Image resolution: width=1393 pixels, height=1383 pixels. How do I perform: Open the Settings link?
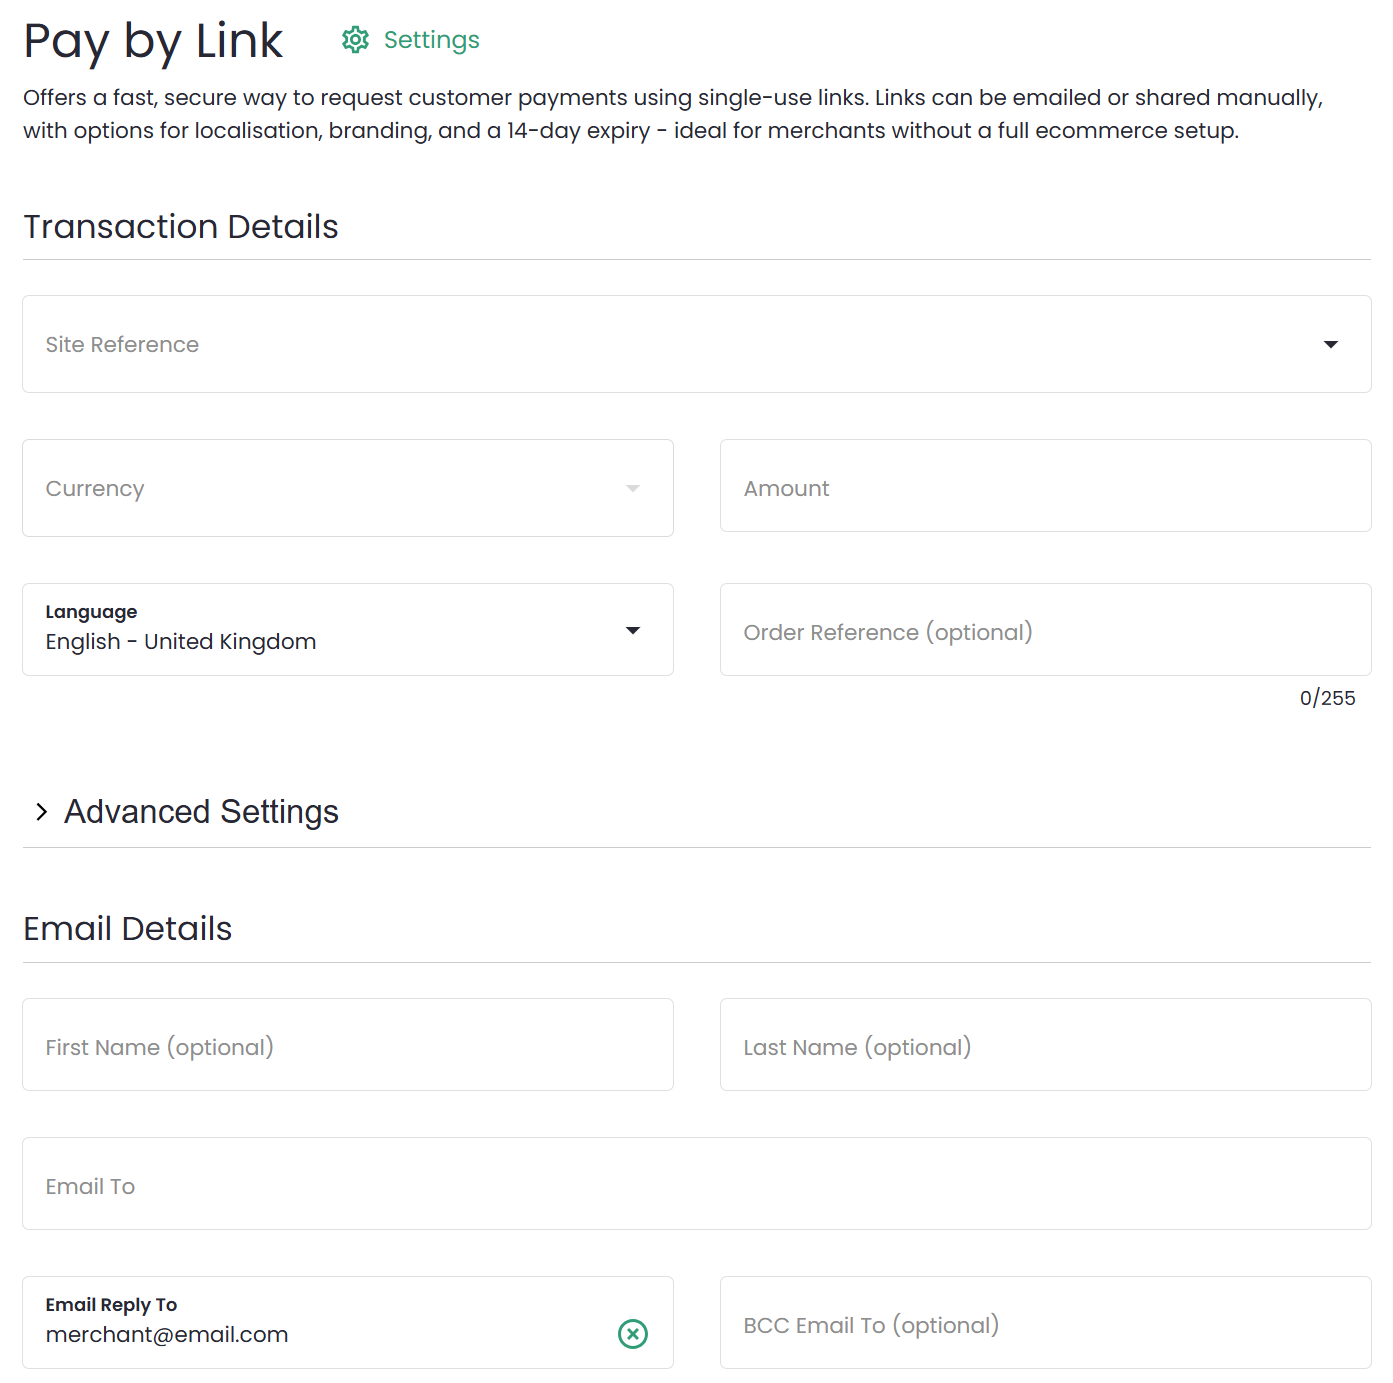pyautogui.click(x=431, y=40)
